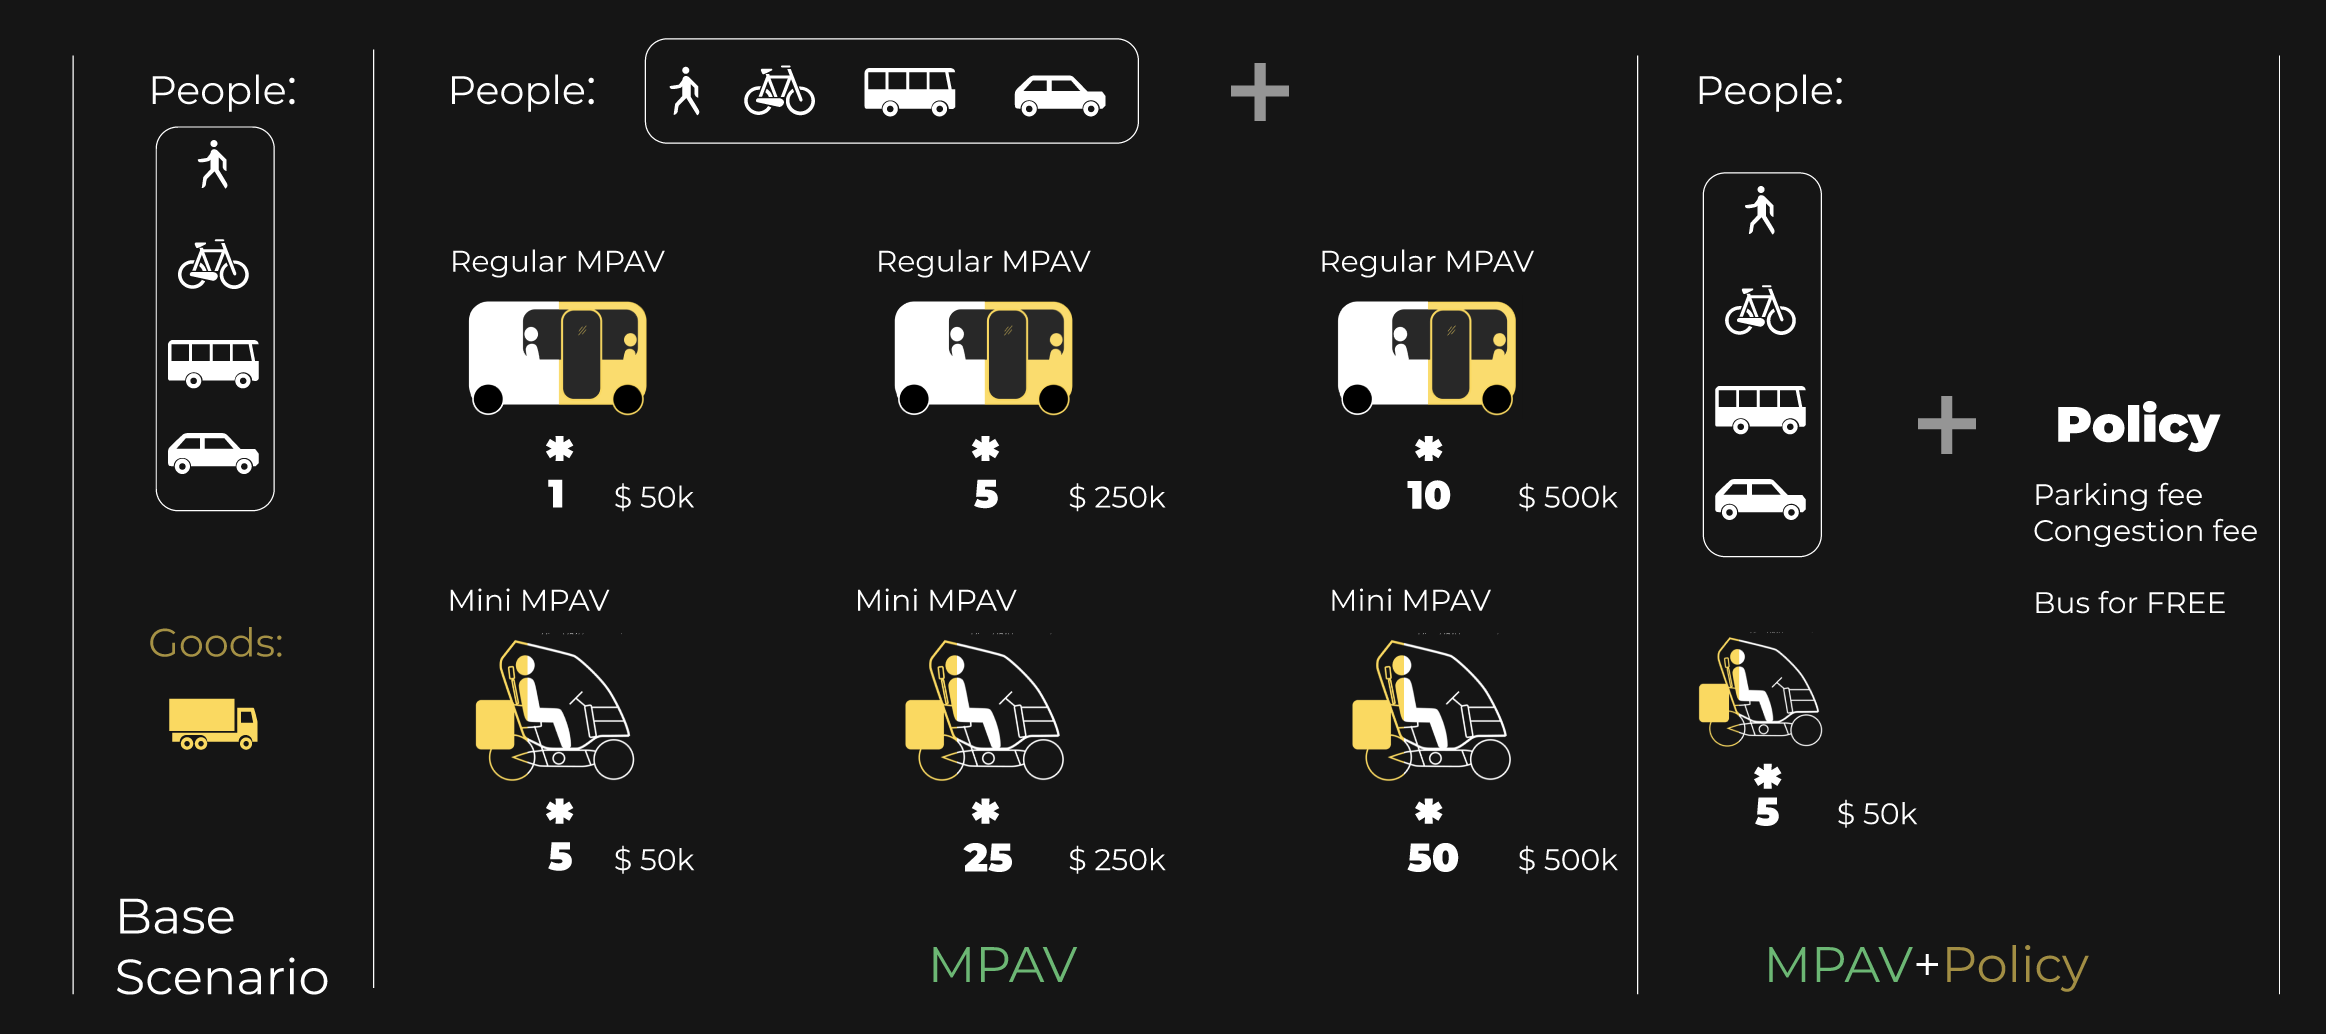Click the Mini MPAV in the MPAV+Policy section
This screenshot has height=1034, width=2326.
pyautogui.click(x=1760, y=692)
